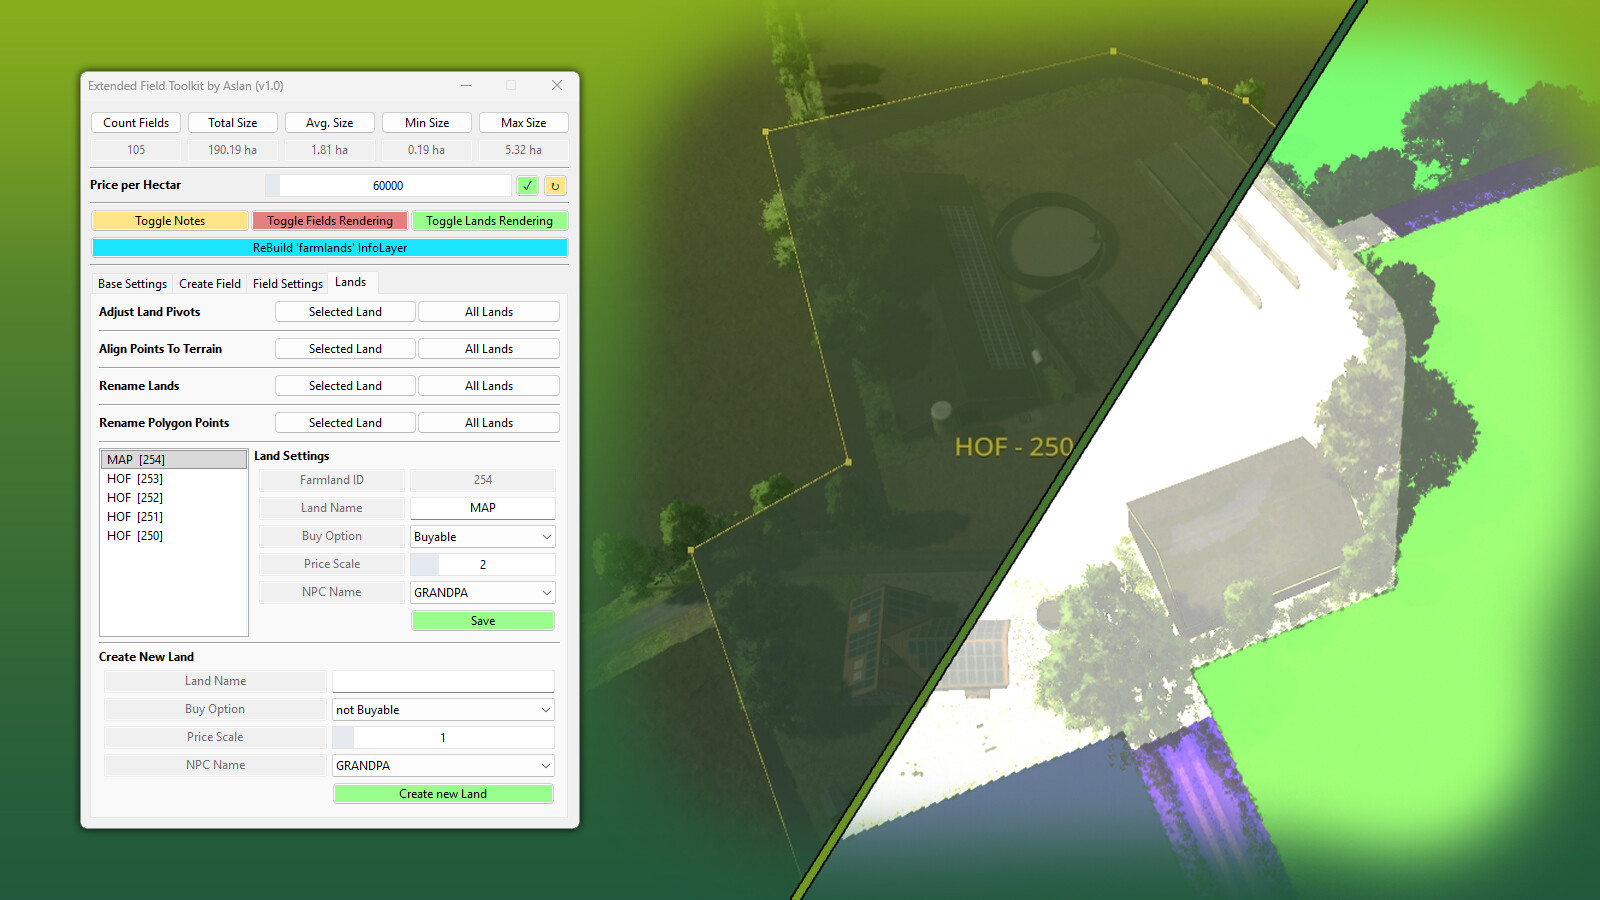The image size is (1600, 900).
Task: Open the NPC Name dropdown showing GRANDPA
Action: pos(482,592)
